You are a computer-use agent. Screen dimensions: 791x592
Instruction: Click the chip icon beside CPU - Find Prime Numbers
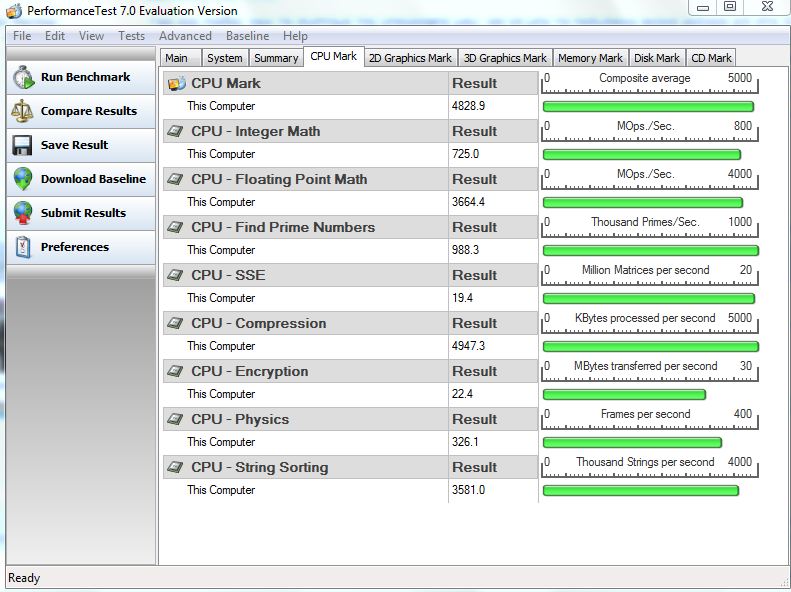176,227
